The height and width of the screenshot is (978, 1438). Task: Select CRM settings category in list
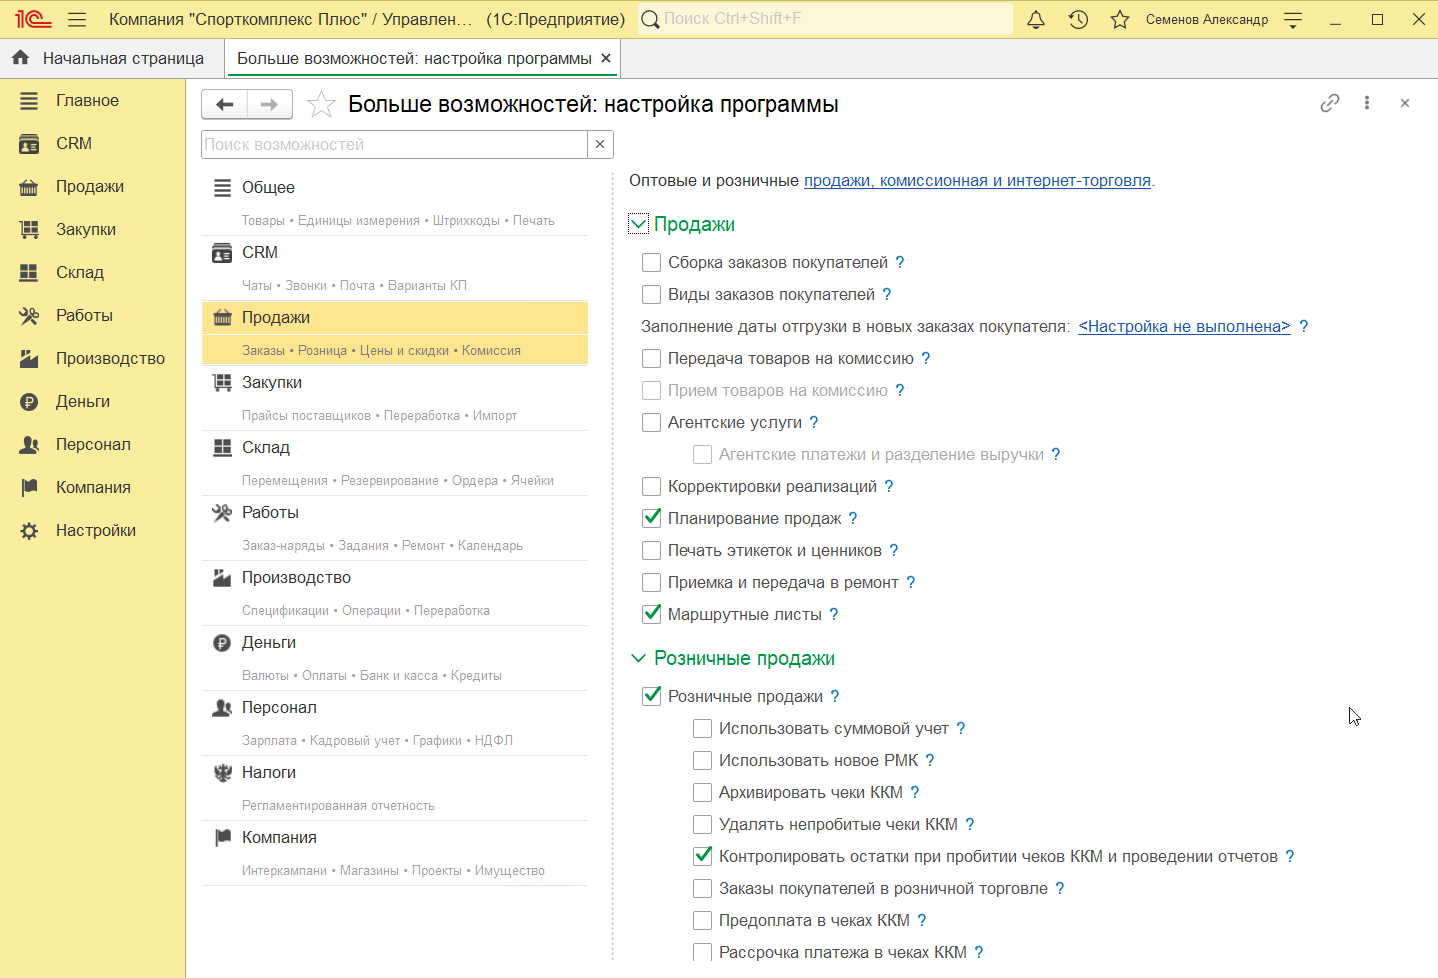click(395, 269)
